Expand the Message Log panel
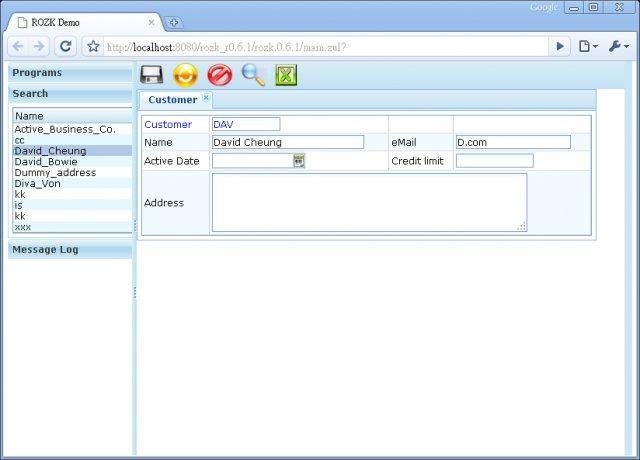 click(x=70, y=250)
